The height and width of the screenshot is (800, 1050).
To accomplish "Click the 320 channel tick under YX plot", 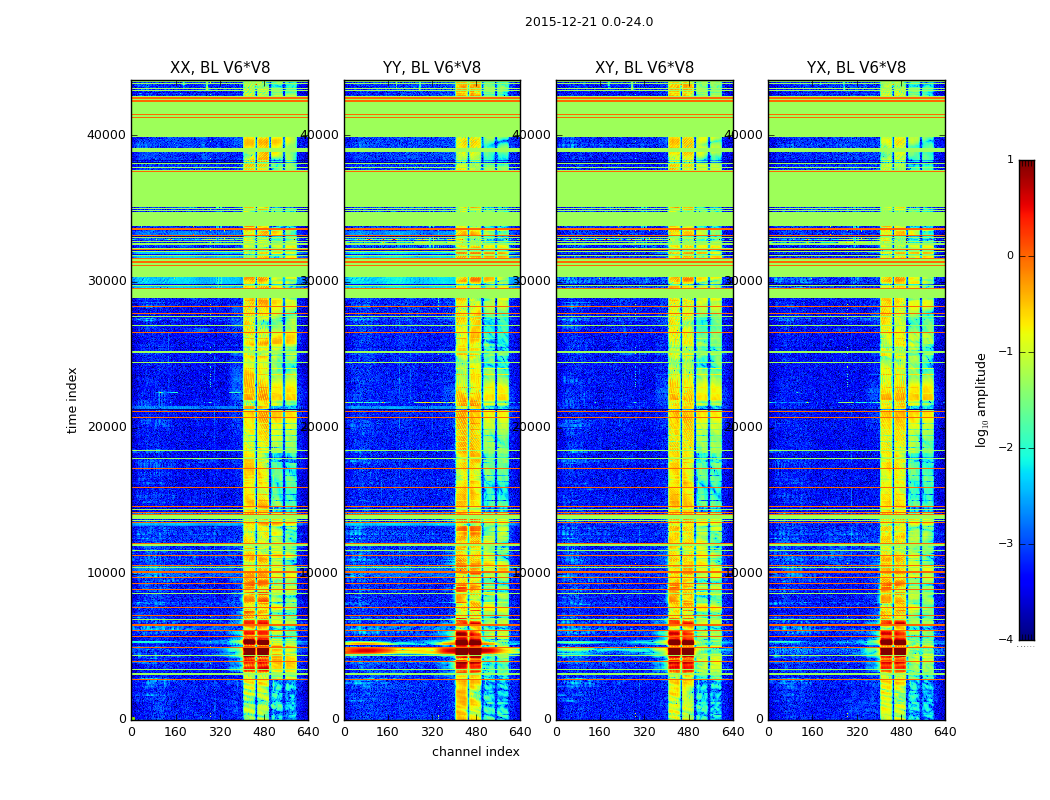I will click(857, 732).
